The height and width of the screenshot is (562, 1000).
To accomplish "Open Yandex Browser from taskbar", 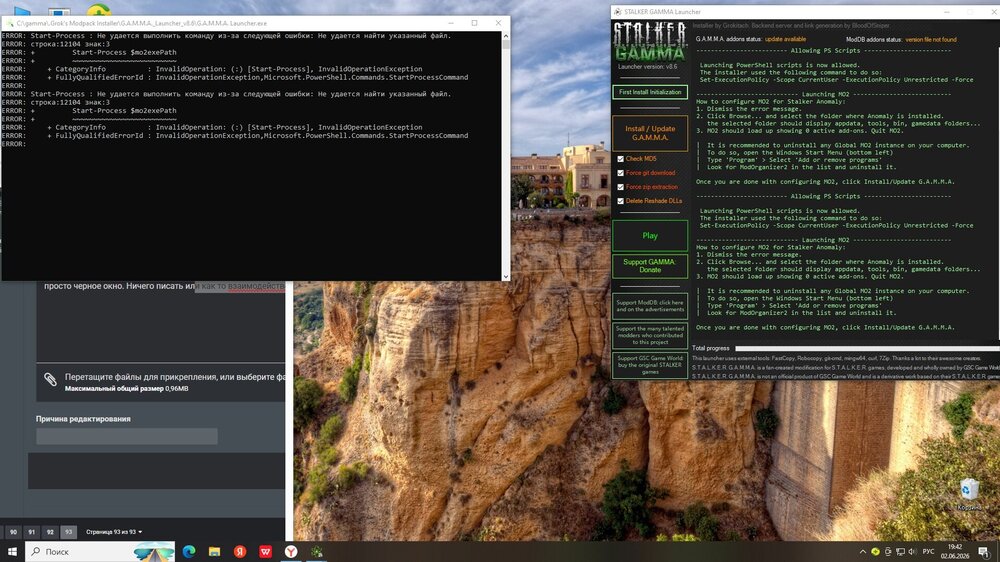I will 291,552.
